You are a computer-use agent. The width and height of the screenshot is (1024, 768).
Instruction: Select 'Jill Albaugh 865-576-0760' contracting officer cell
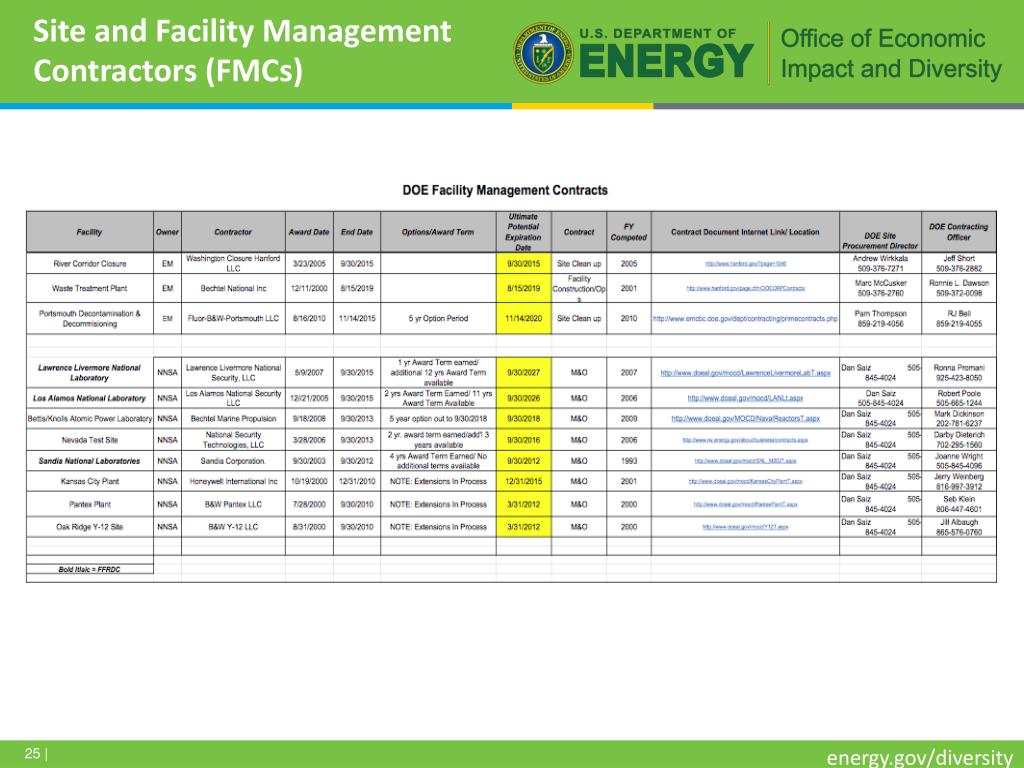point(959,526)
